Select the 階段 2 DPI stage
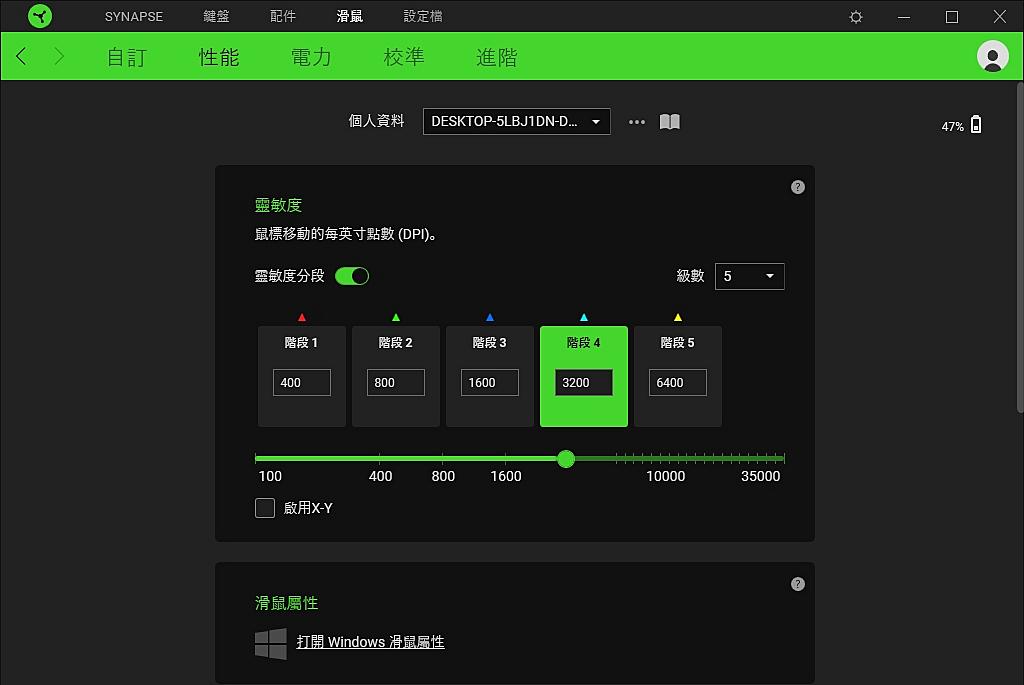The image size is (1024, 685). (x=396, y=343)
